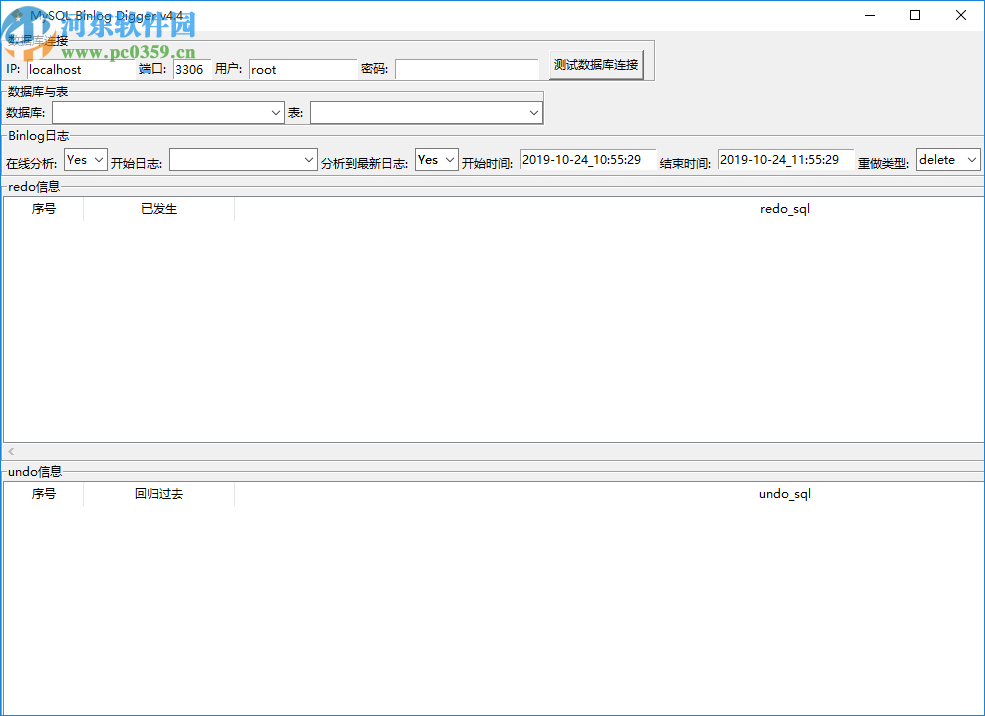Select the 用户 user field containing root
Image resolution: width=985 pixels, height=716 pixels.
tap(303, 69)
